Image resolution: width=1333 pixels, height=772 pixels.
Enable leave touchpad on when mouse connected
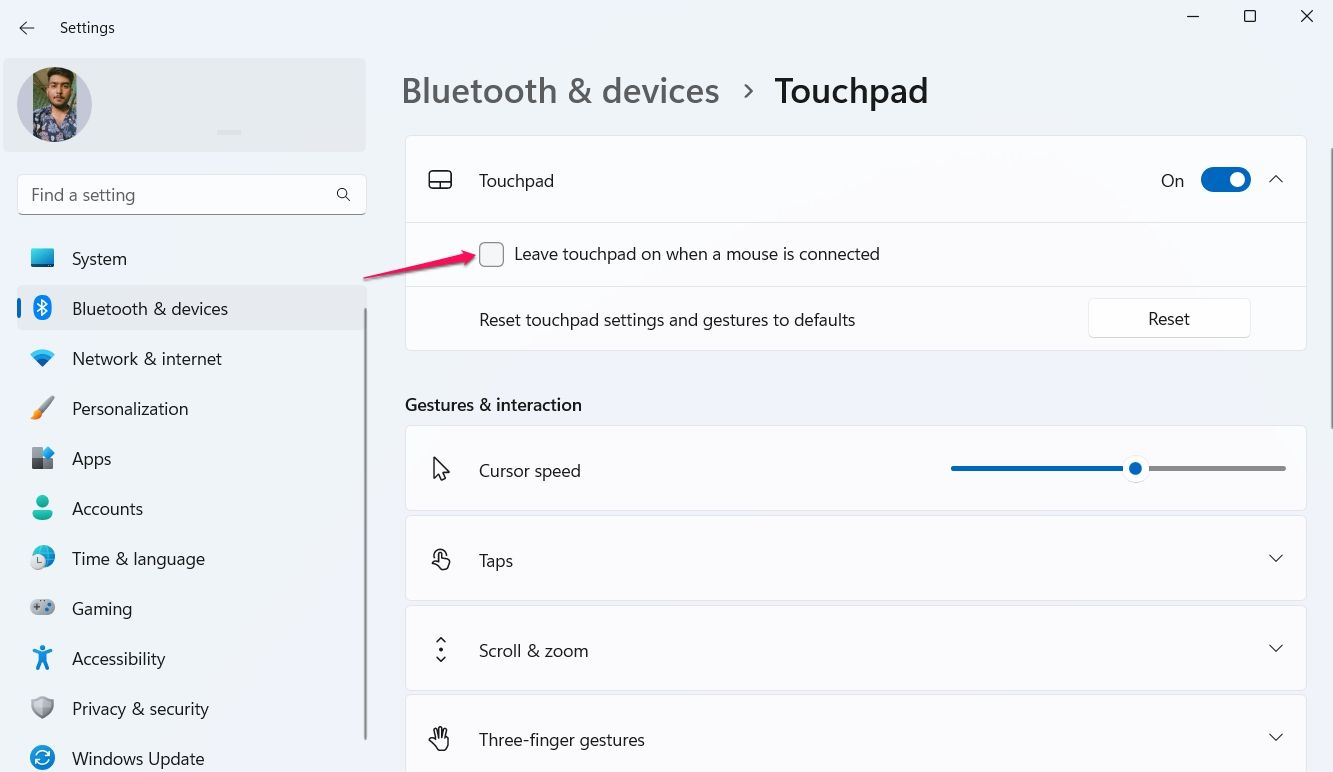click(x=491, y=254)
